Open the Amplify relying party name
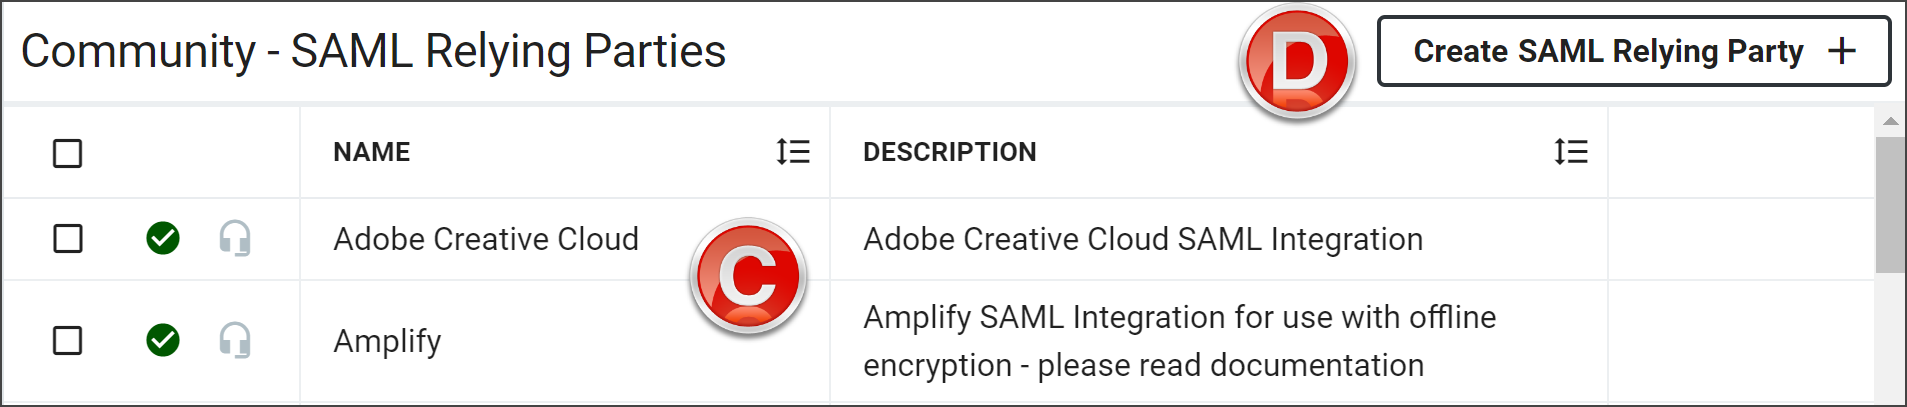The width and height of the screenshot is (1907, 407). (x=387, y=341)
